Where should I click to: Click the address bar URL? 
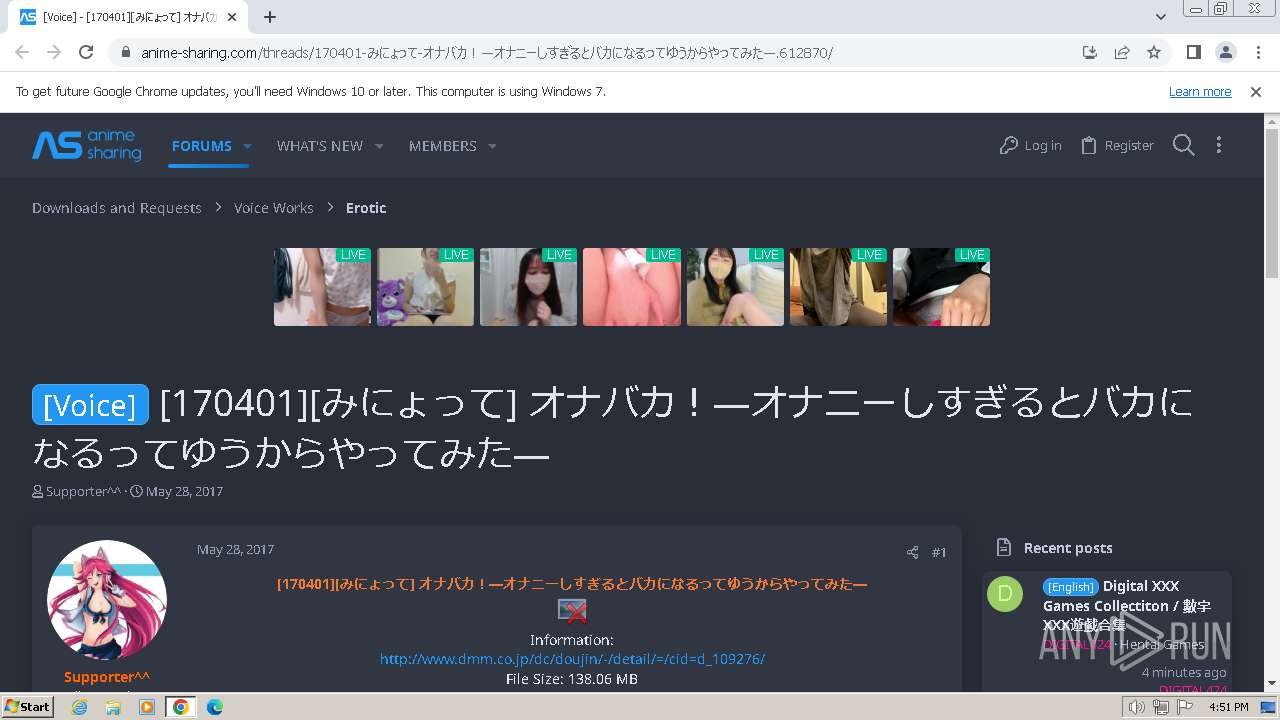pos(487,53)
